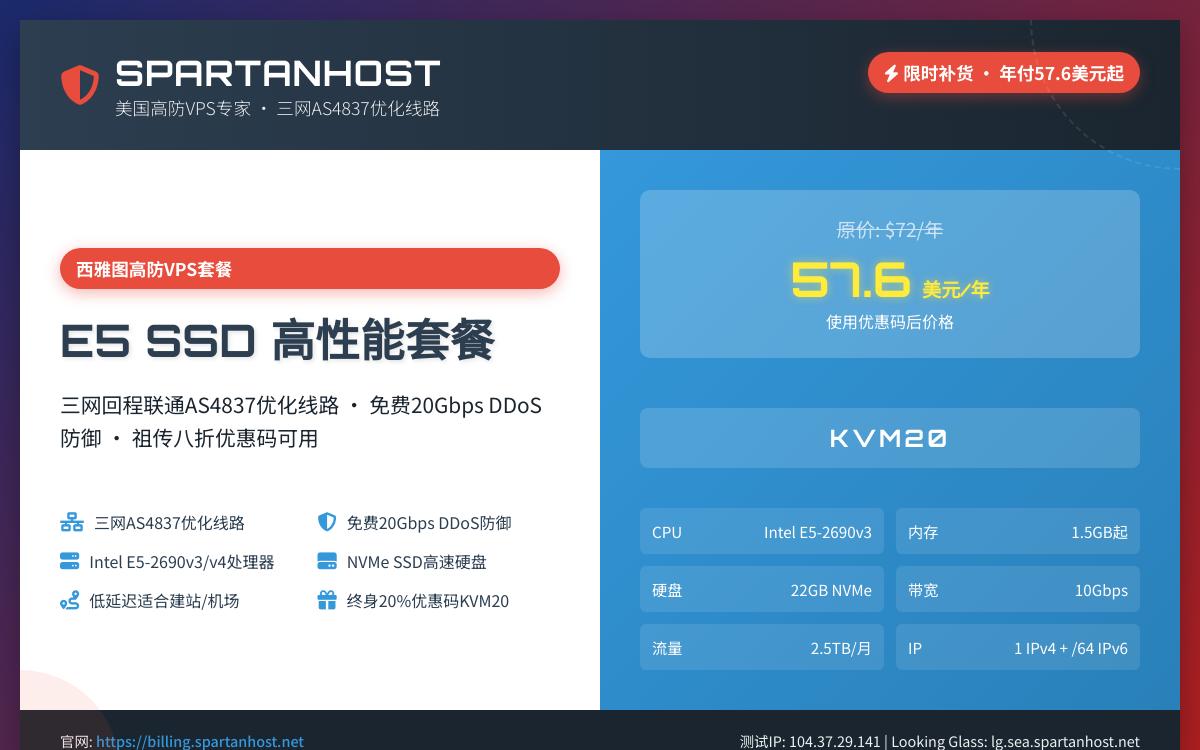Click the 流量 2.5TB/月 spec cell
The image size is (1200, 750).
[762, 648]
